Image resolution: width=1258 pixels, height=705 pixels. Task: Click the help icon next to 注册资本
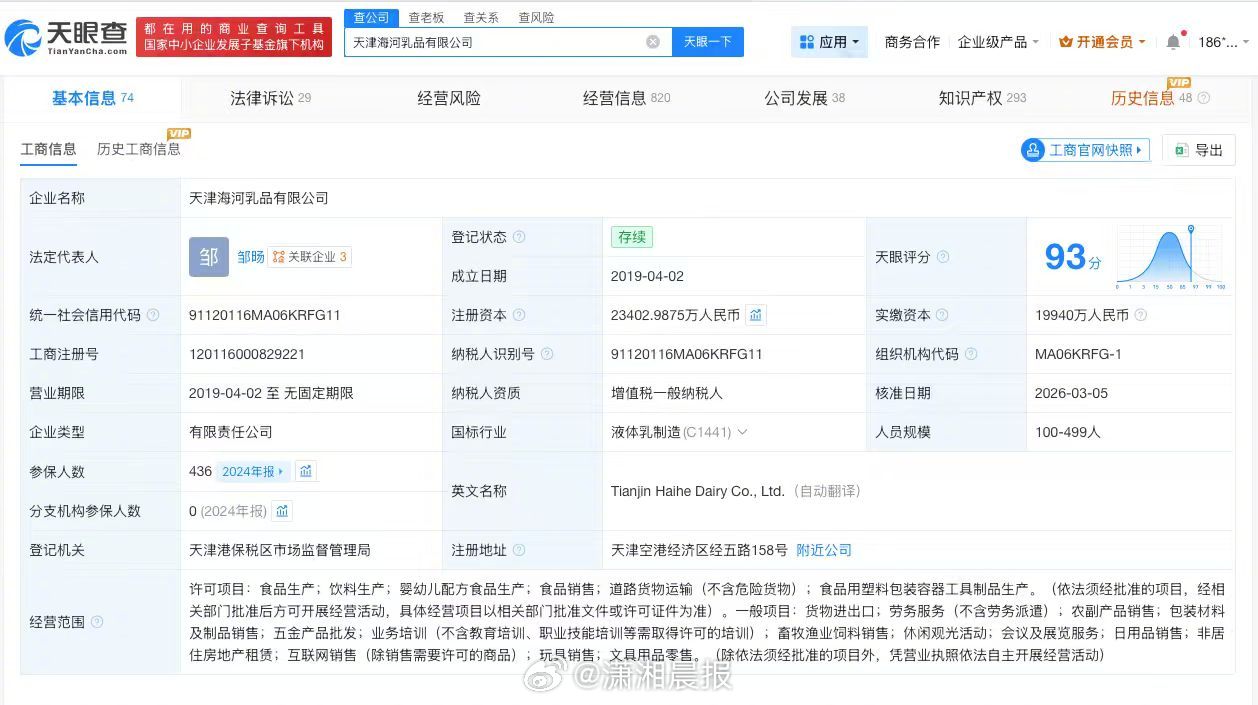click(519, 315)
